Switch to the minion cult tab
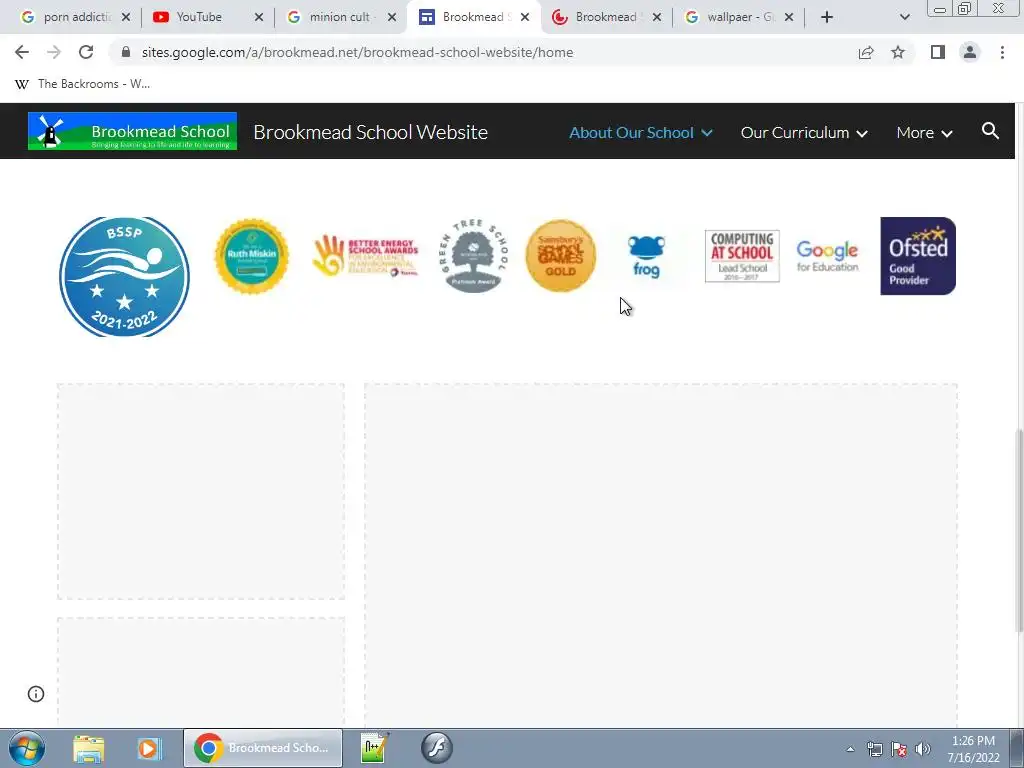 [340, 17]
